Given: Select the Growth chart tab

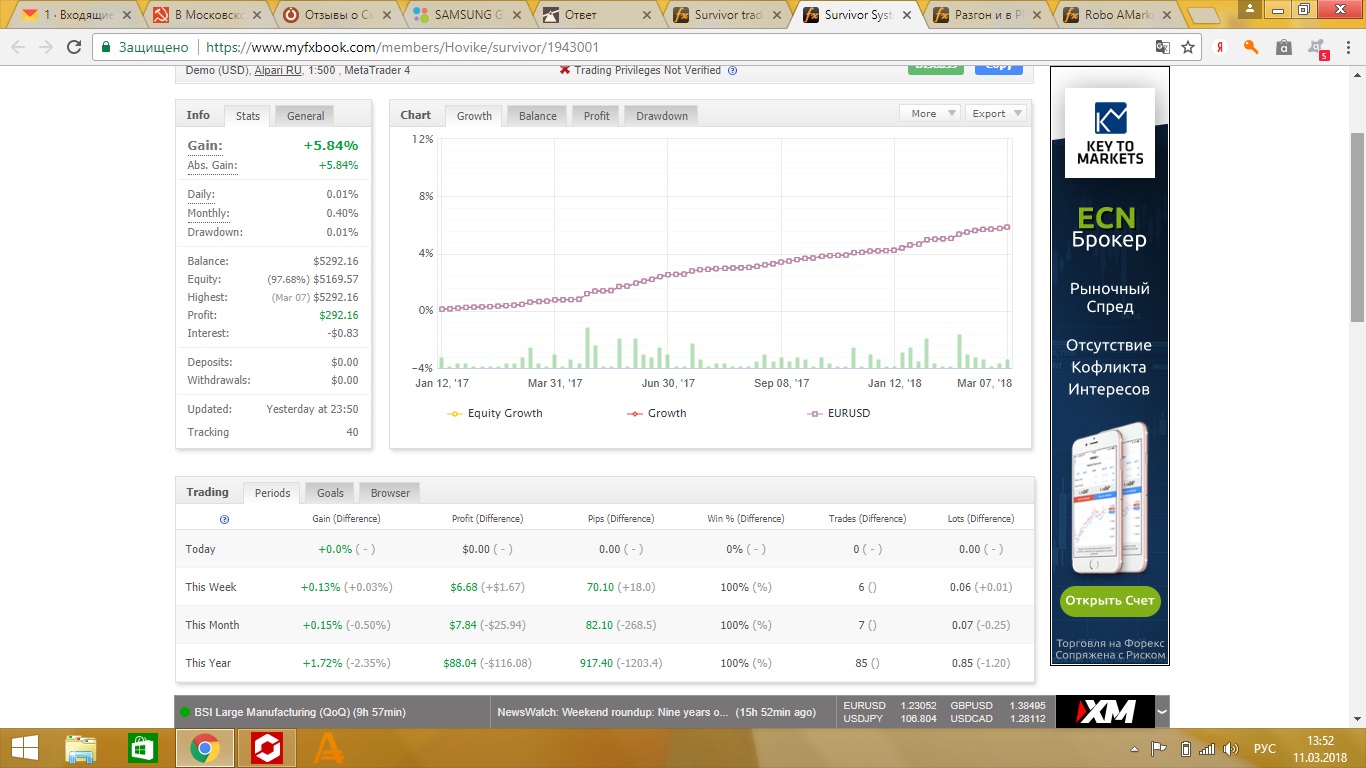Looking at the screenshot, I should (474, 116).
